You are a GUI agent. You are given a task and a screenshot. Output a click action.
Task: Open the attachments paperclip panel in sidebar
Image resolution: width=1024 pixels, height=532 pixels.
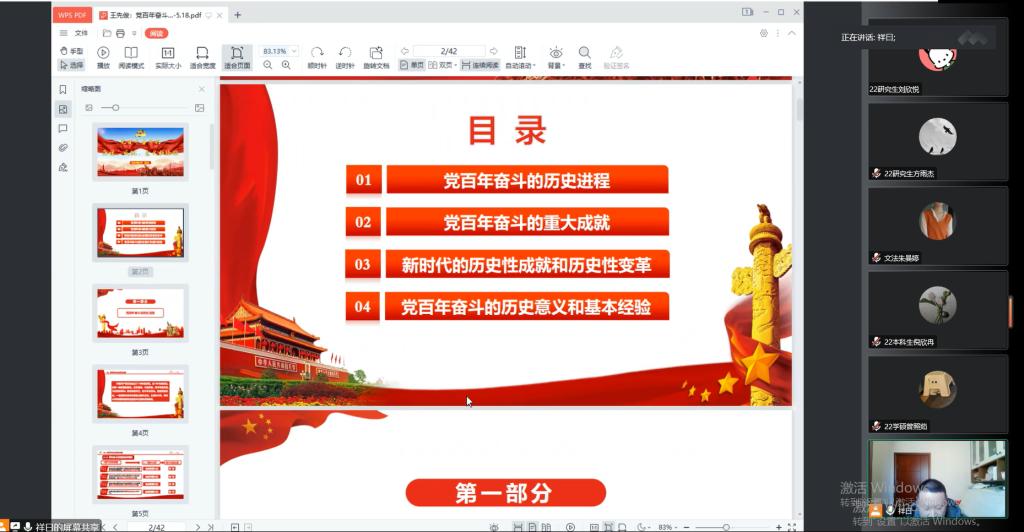coord(63,148)
